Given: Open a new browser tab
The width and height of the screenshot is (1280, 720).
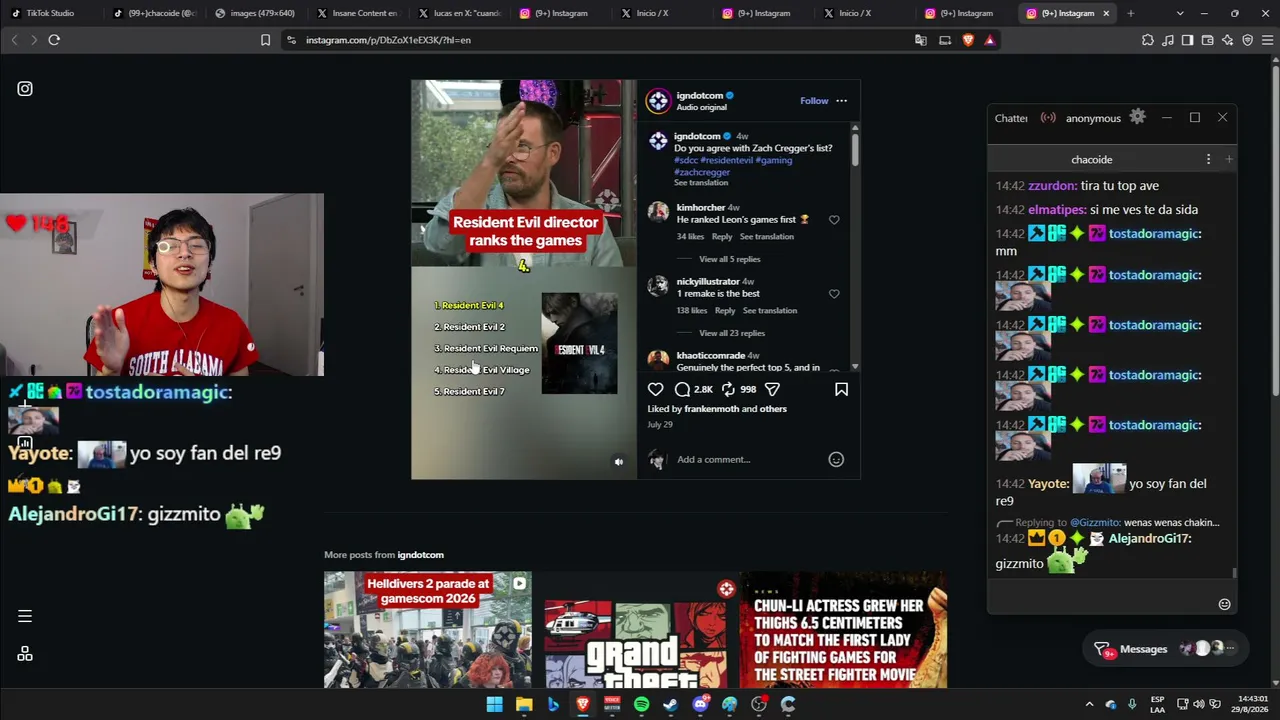Looking at the screenshot, I should tap(1130, 13).
